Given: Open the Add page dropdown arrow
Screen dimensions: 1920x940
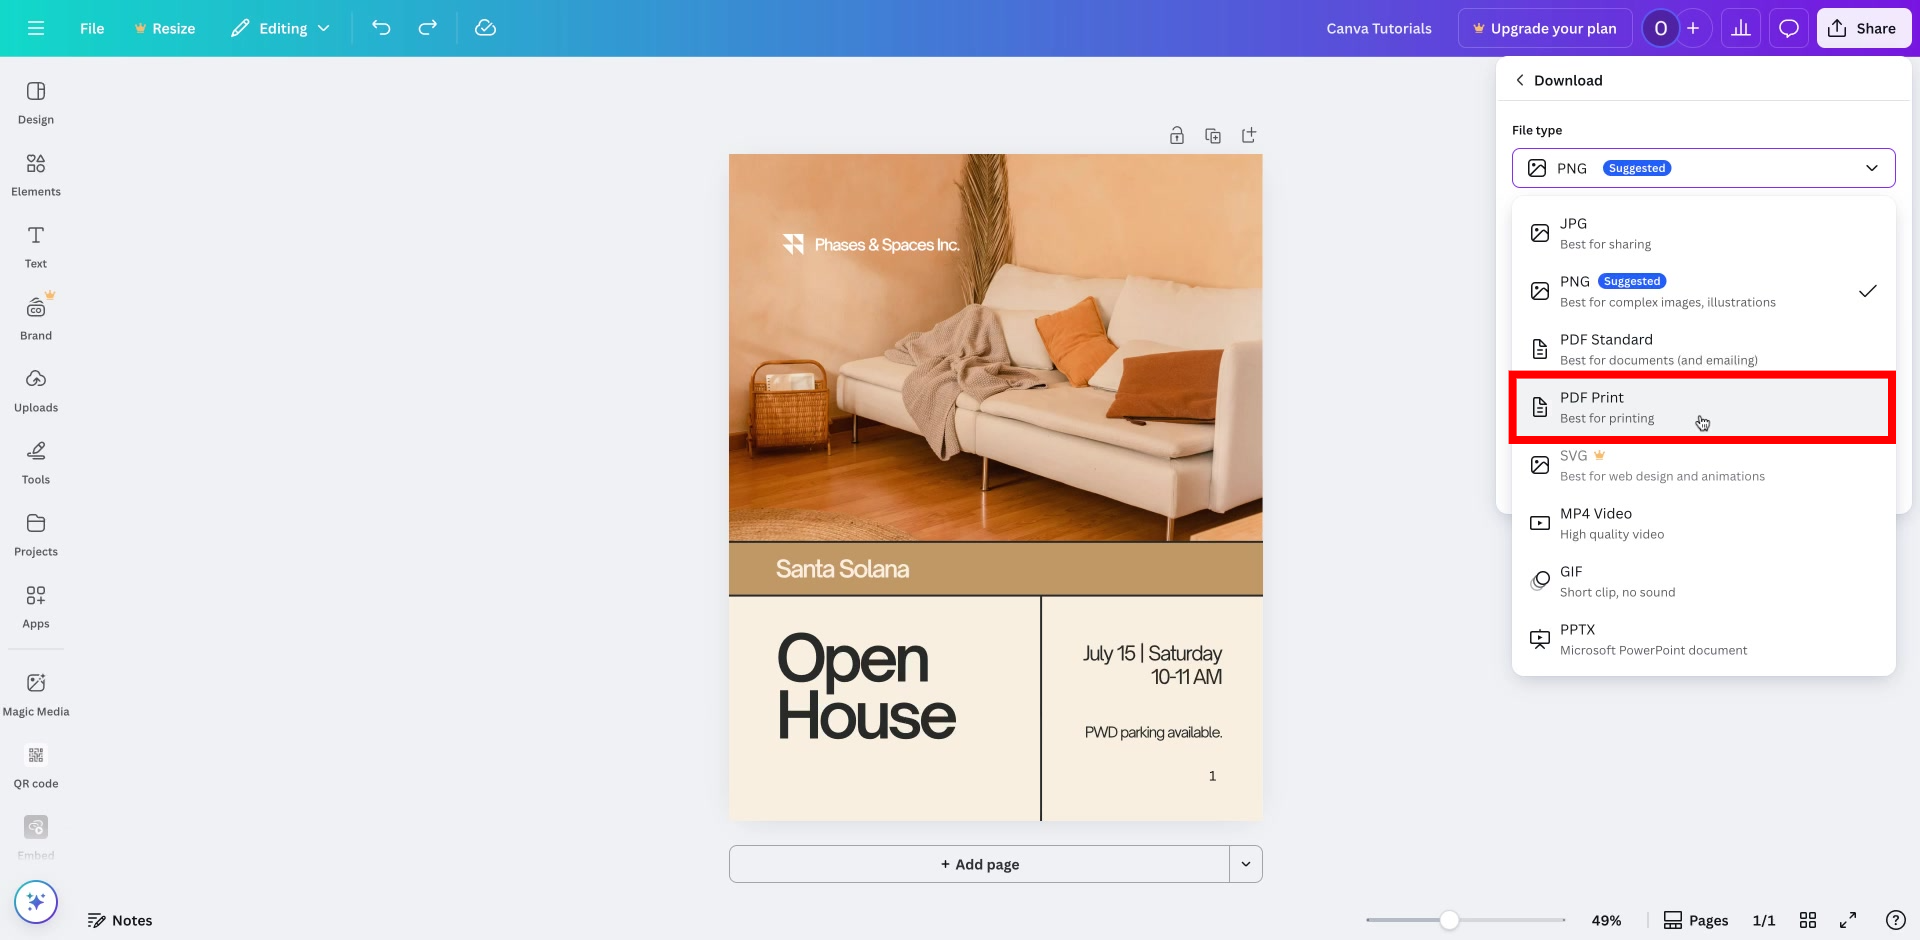Looking at the screenshot, I should [1246, 863].
